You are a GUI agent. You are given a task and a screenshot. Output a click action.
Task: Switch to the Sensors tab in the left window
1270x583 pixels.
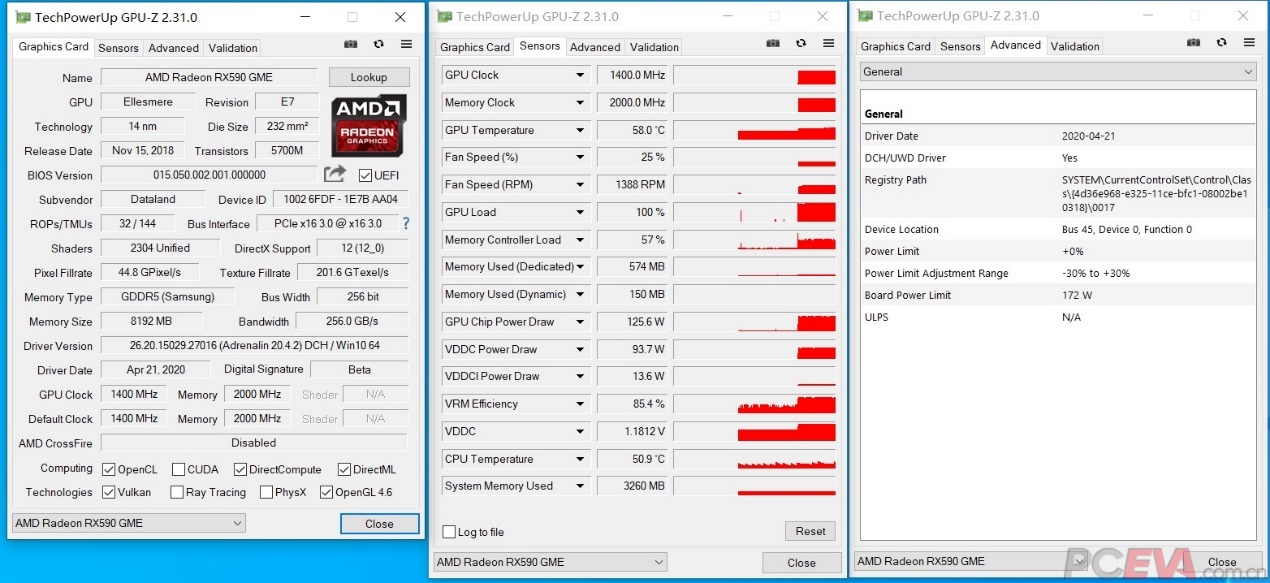click(118, 47)
